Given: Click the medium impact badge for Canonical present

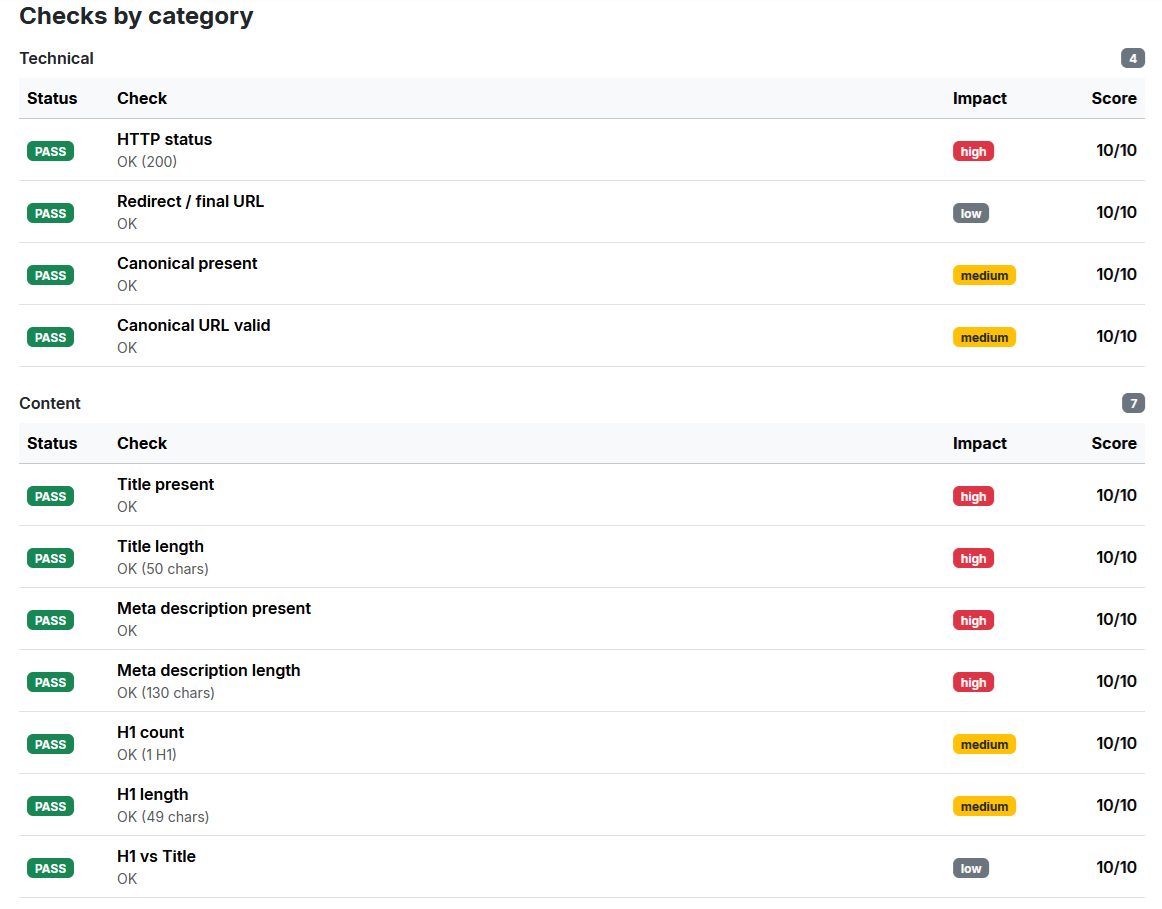Looking at the screenshot, I should (984, 276).
